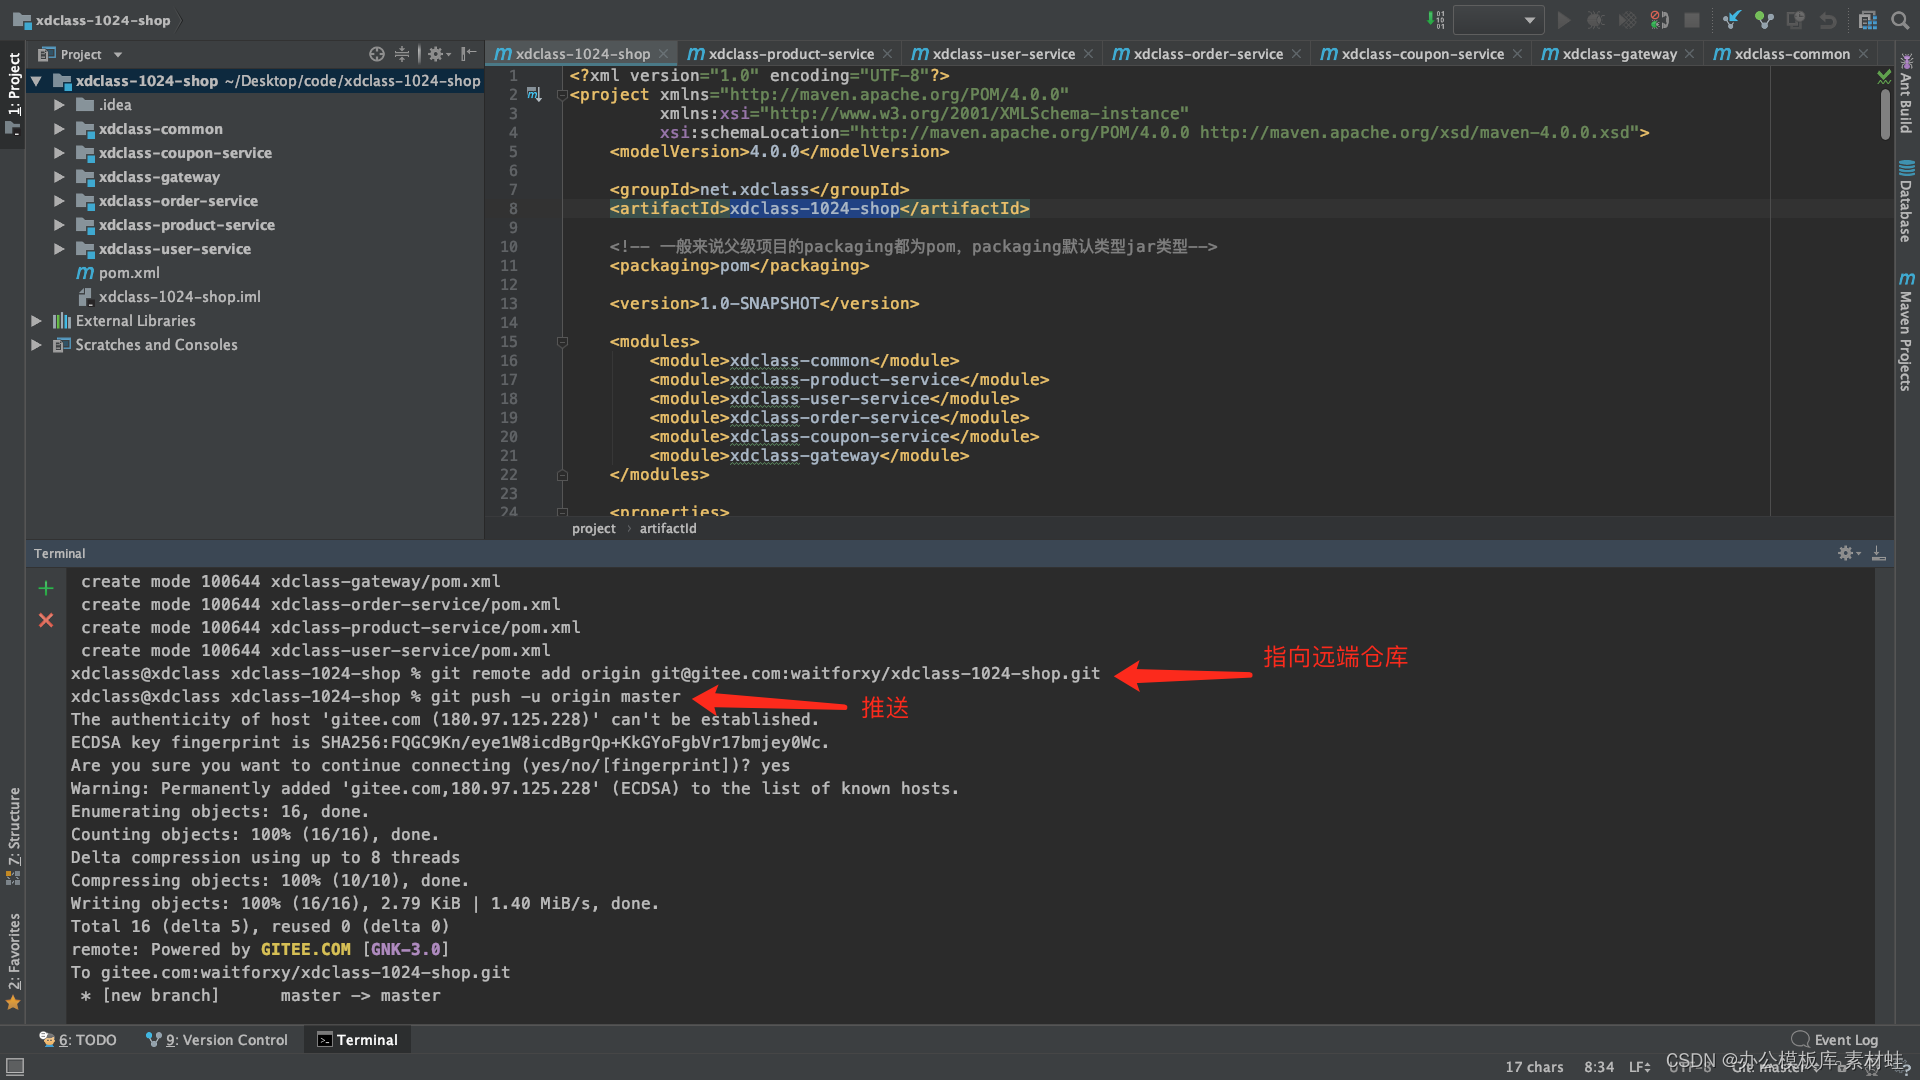Expand xdclass-coupon-service module
The height and width of the screenshot is (1080, 1920).
(x=59, y=153)
